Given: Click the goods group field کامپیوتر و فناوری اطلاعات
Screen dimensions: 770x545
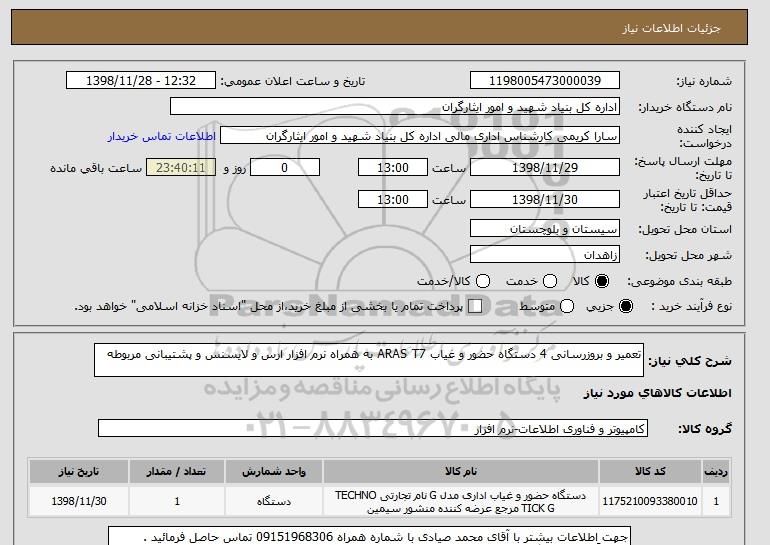Looking at the screenshot, I should point(373,428).
